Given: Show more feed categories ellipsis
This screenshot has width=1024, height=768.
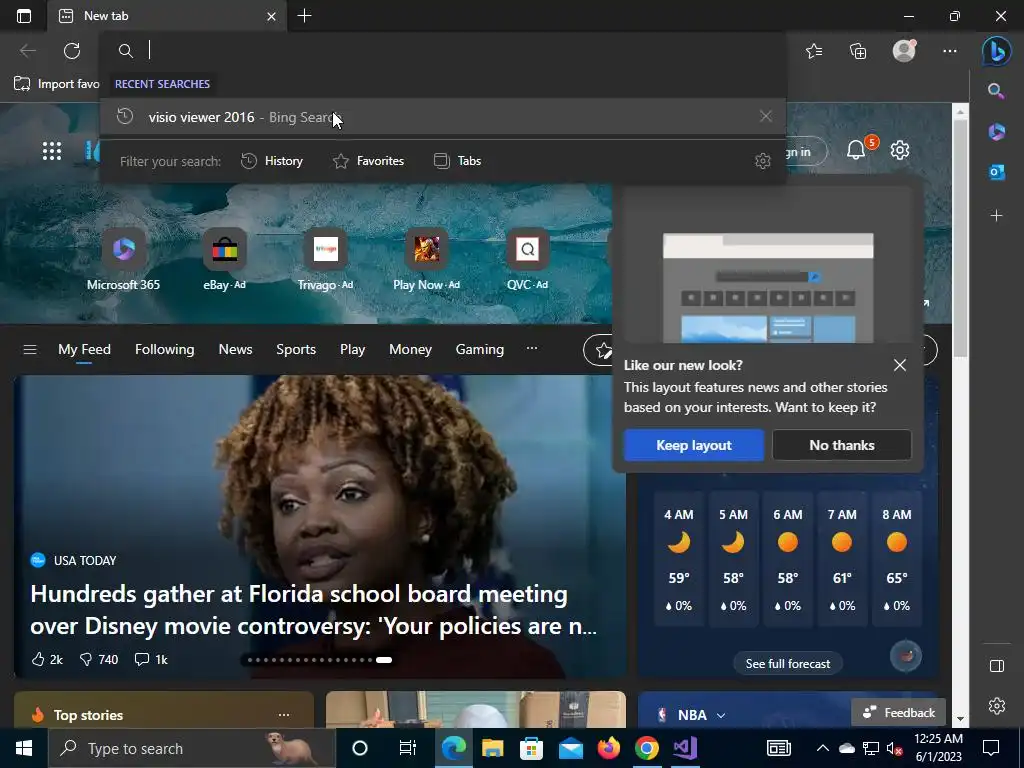Looking at the screenshot, I should click(x=532, y=348).
